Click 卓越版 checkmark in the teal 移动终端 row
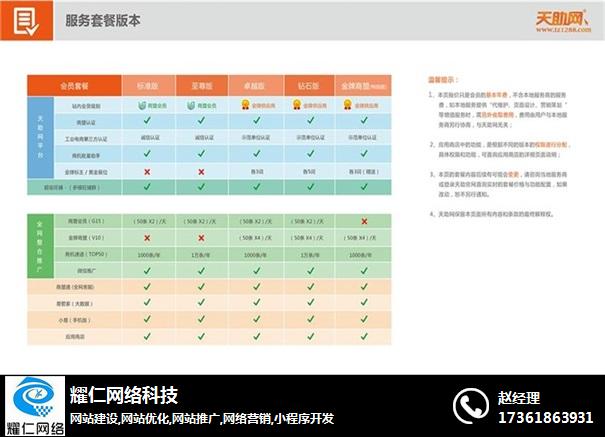The image size is (605, 437). pyautogui.click(x=256, y=187)
